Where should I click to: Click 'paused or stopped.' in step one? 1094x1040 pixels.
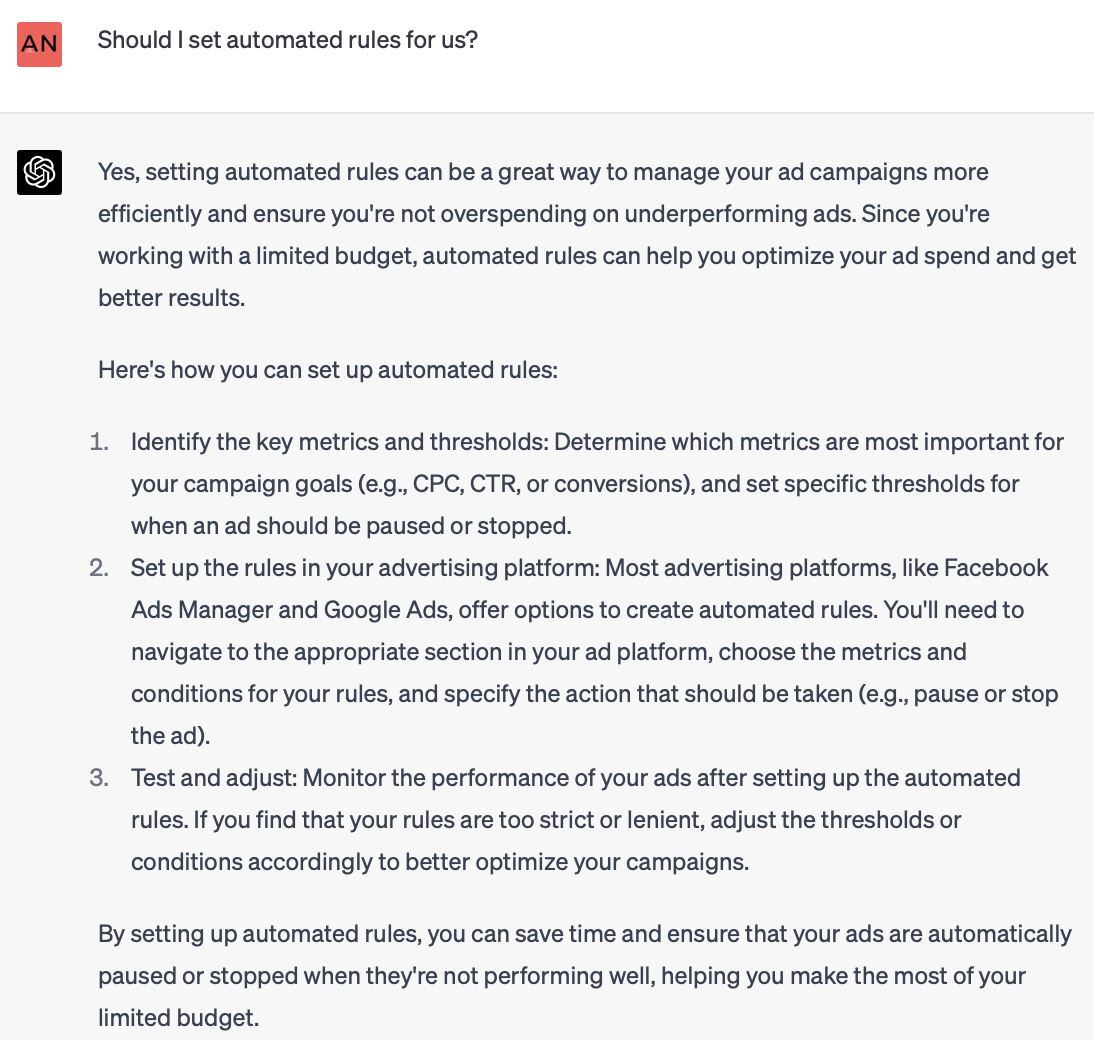[468, 526]
